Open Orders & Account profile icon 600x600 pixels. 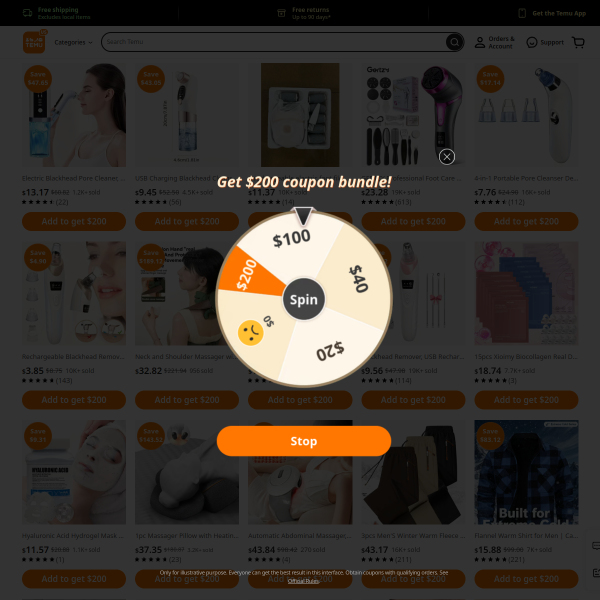479,42
